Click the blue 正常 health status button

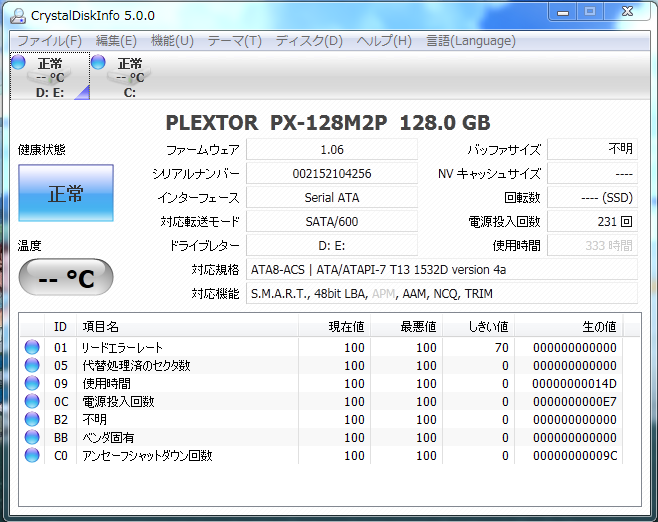(66, 193)
